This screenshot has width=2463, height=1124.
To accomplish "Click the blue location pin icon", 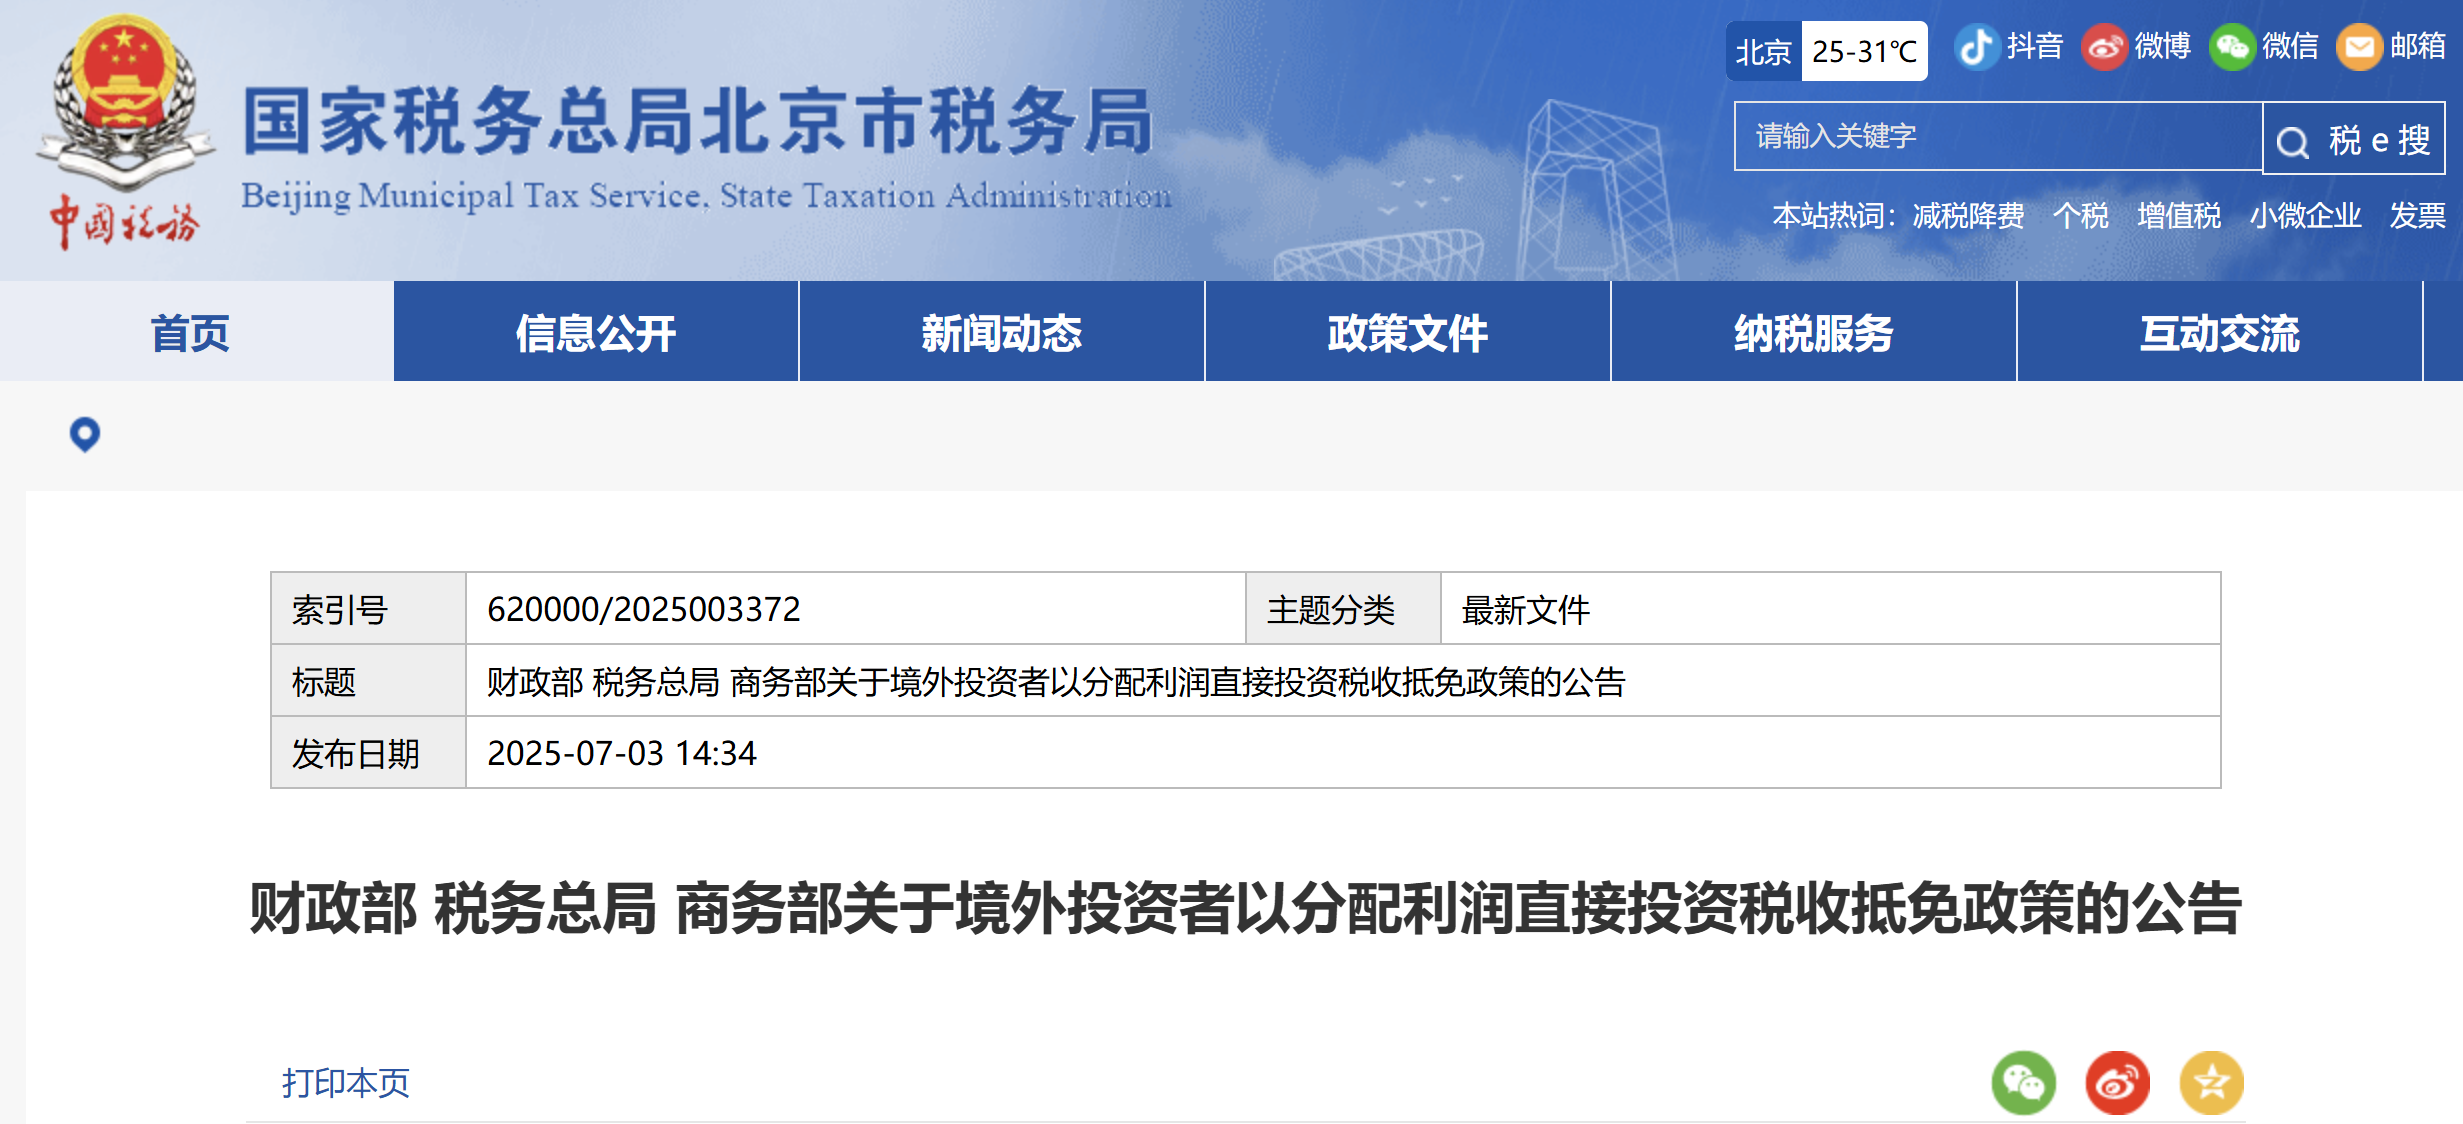I will tap(85, 434).
